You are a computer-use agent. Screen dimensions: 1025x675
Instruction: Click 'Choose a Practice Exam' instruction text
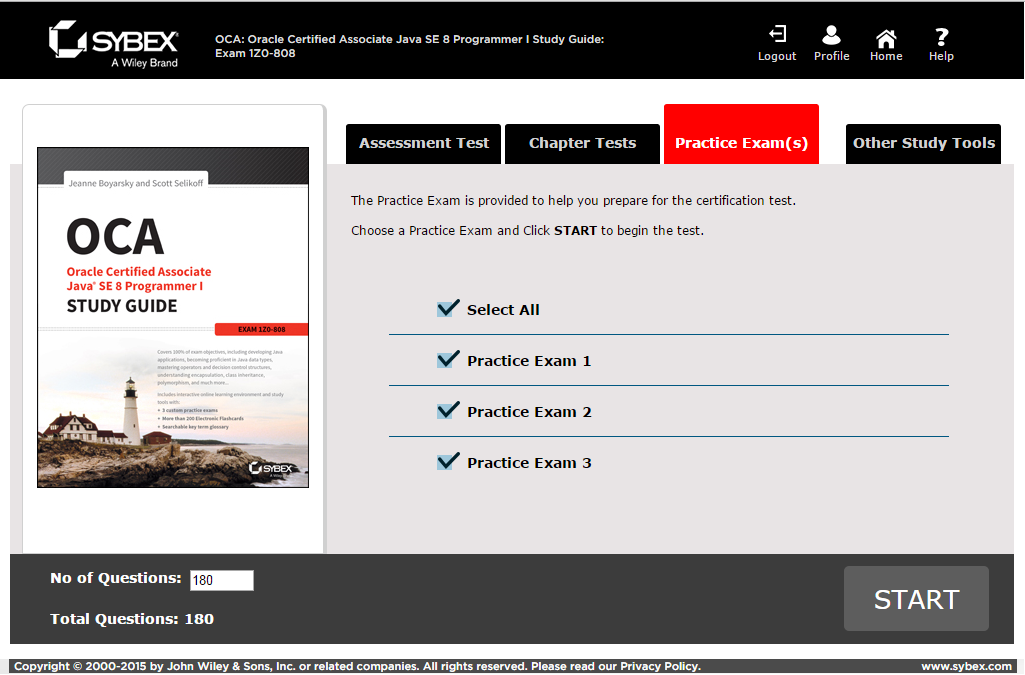pos(528,231)
